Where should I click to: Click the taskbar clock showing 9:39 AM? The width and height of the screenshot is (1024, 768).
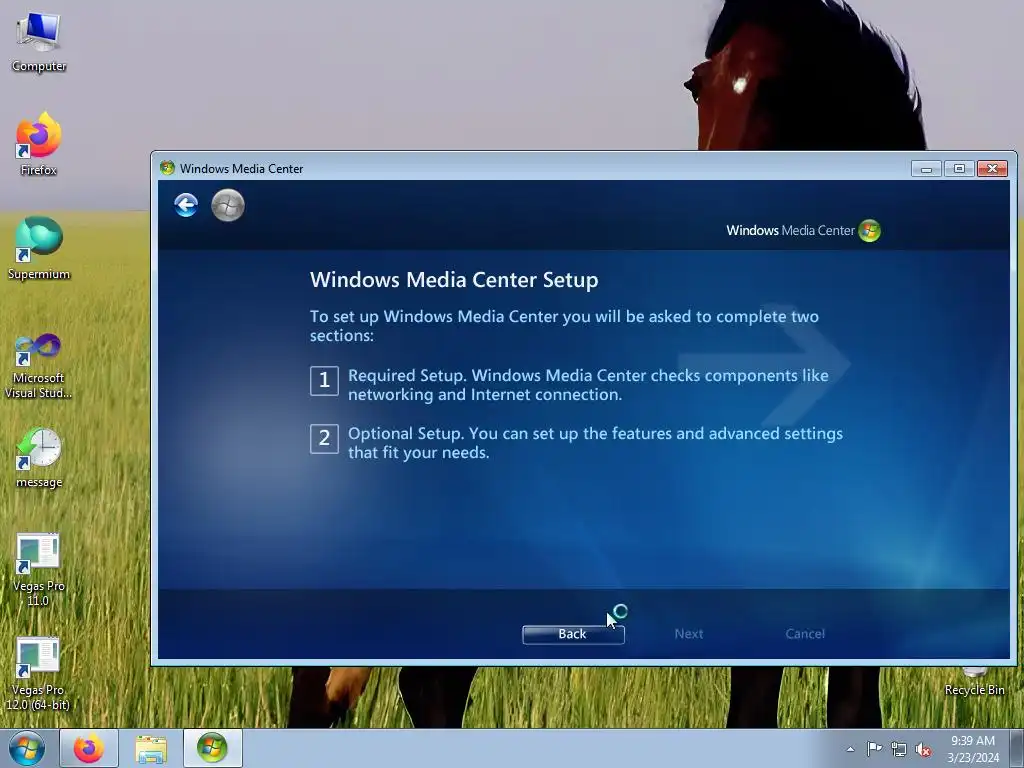(x=972, y=749)
